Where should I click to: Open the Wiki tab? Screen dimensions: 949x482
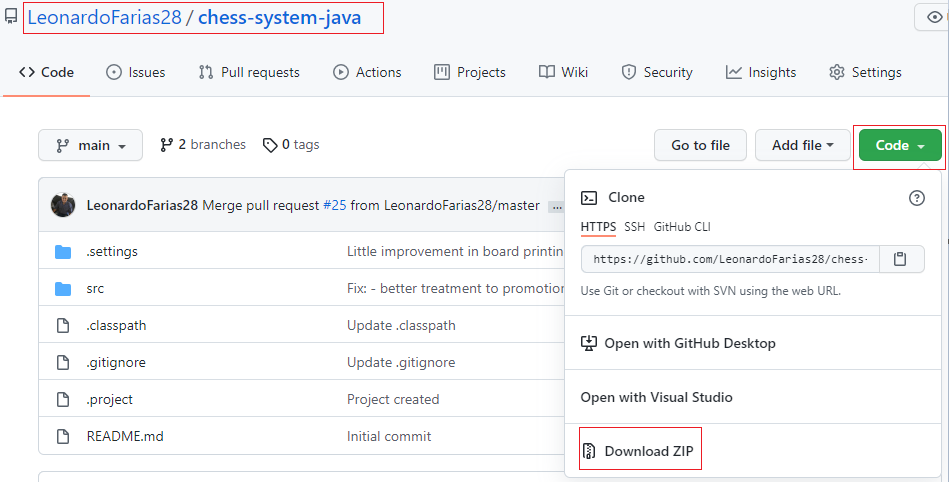click(563, 72)
